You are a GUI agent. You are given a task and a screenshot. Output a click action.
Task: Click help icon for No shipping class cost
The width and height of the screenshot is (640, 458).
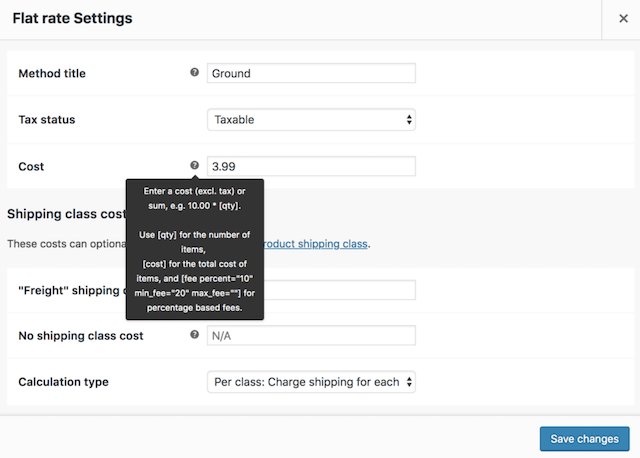pos(194,335)
